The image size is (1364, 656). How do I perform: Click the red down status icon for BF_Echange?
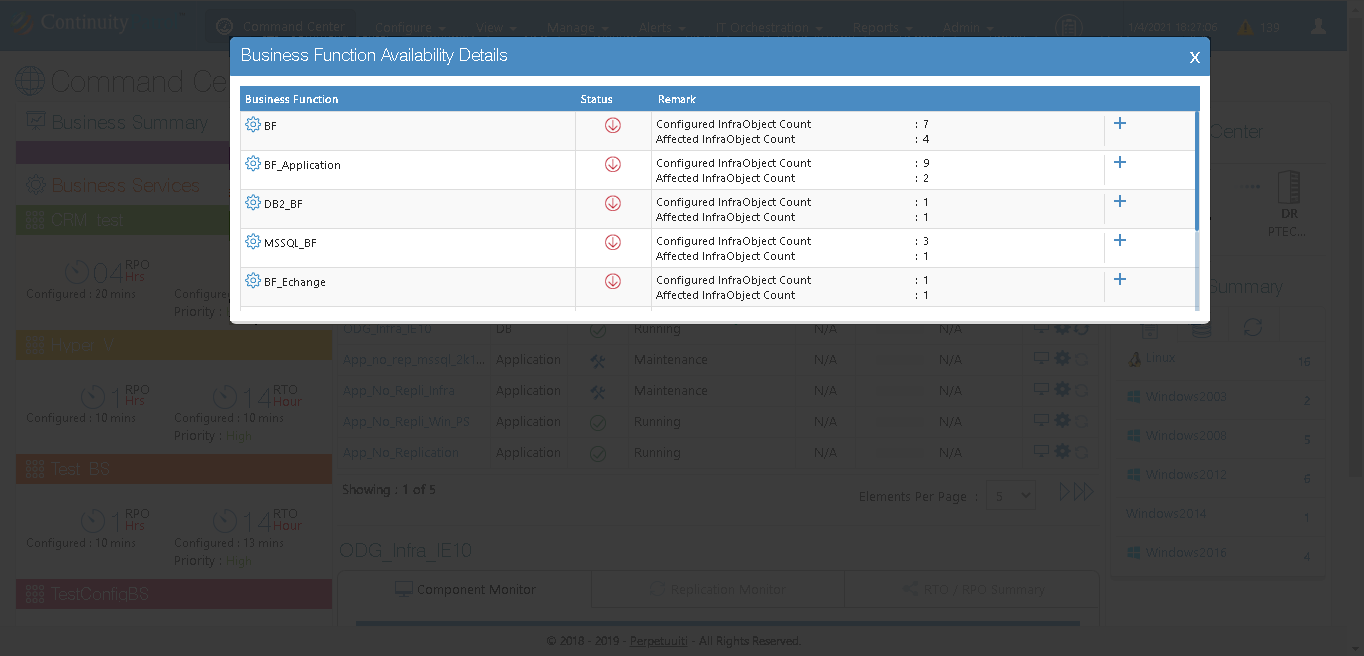(x=613, y=281)
